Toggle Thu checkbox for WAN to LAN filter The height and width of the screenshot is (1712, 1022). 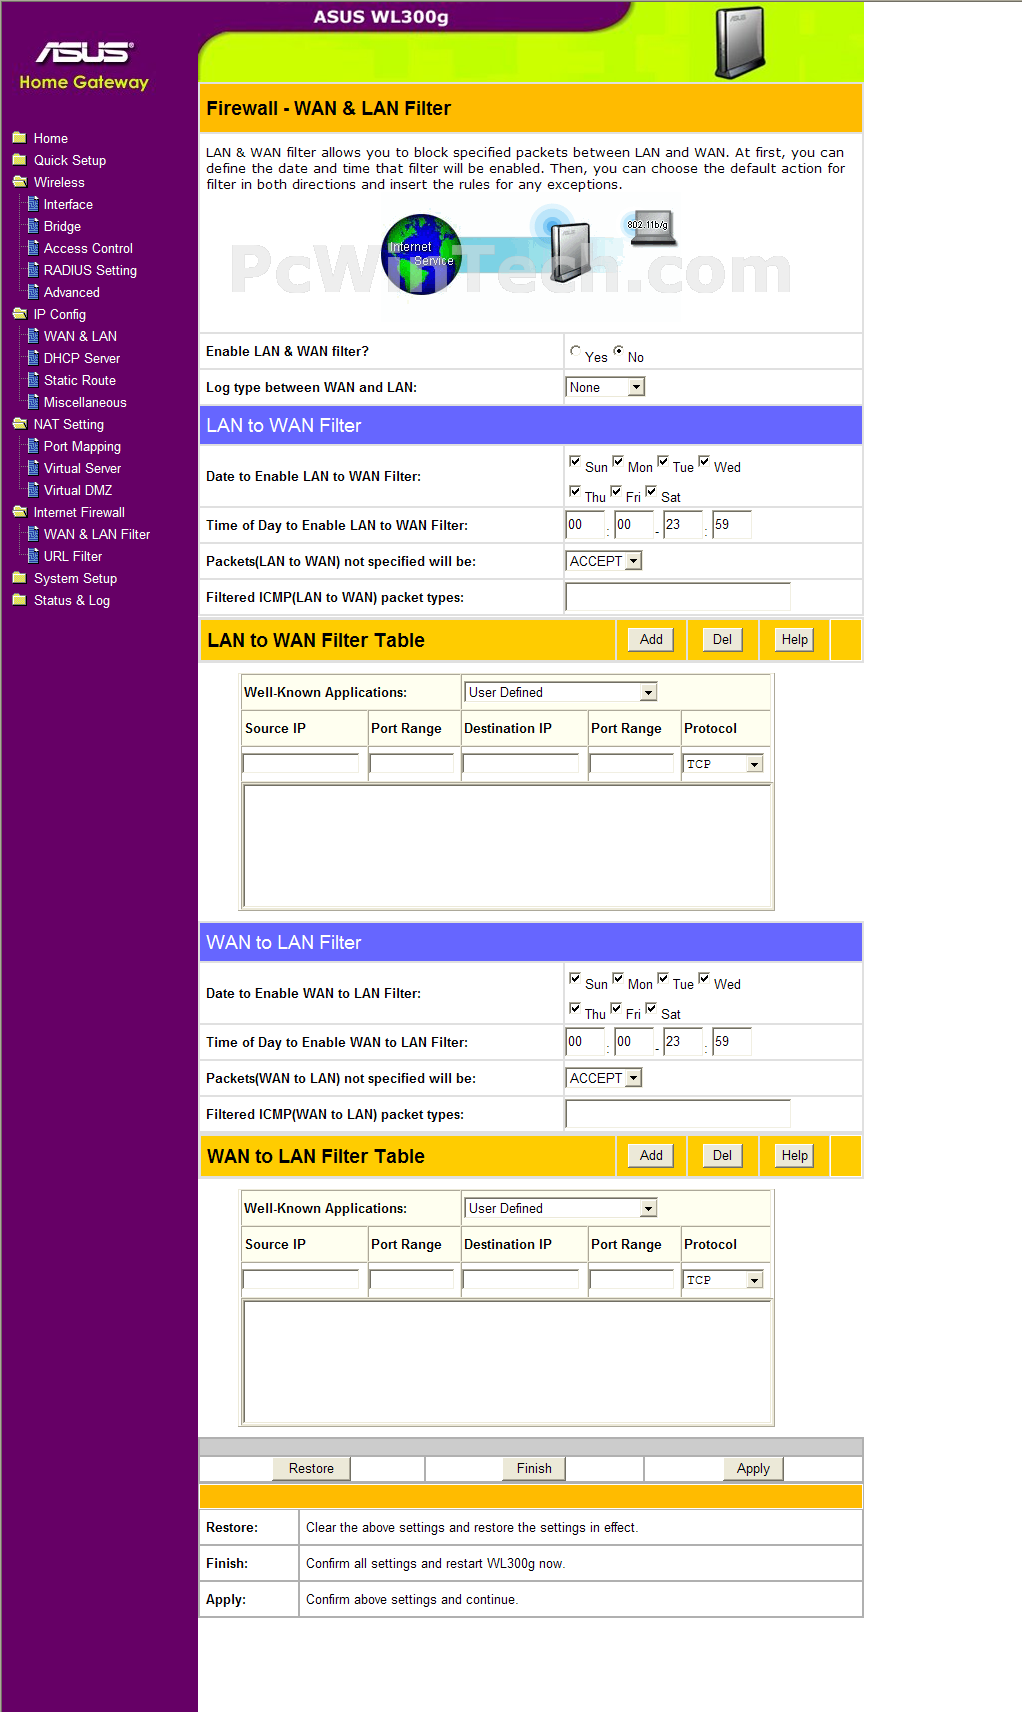[x=575, y=1008]
